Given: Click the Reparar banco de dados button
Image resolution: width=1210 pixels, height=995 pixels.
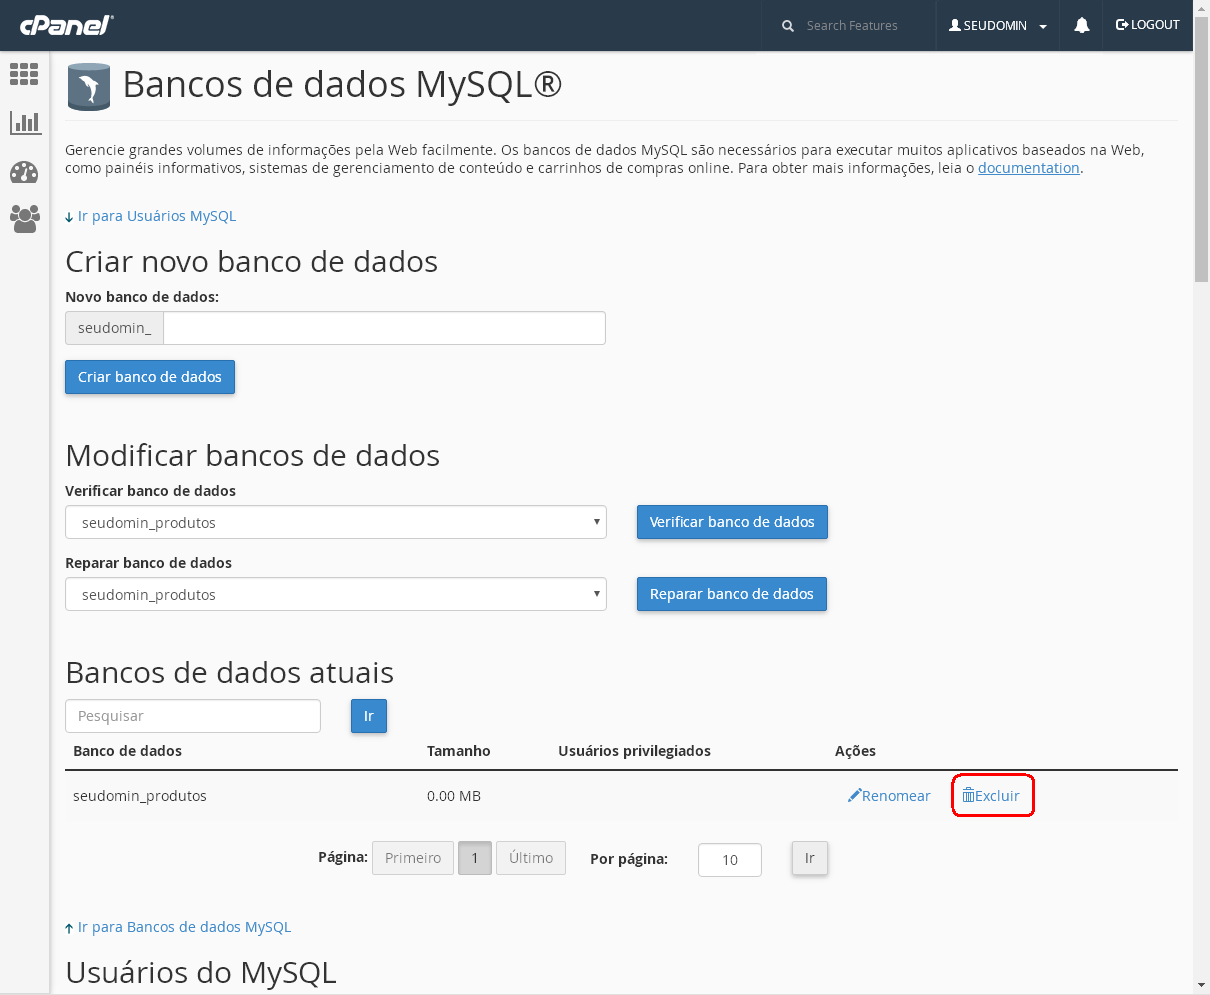Looking at the screenshot, I should [x=732, y=594].
